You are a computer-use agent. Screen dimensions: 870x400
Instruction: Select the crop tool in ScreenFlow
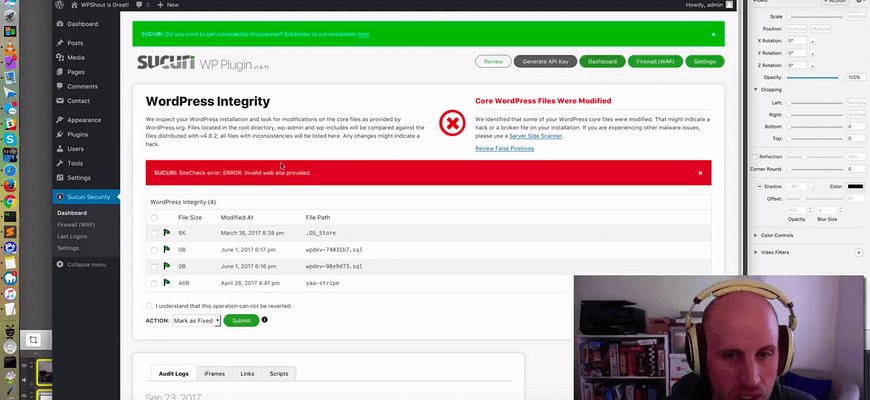tap(33, 340)
